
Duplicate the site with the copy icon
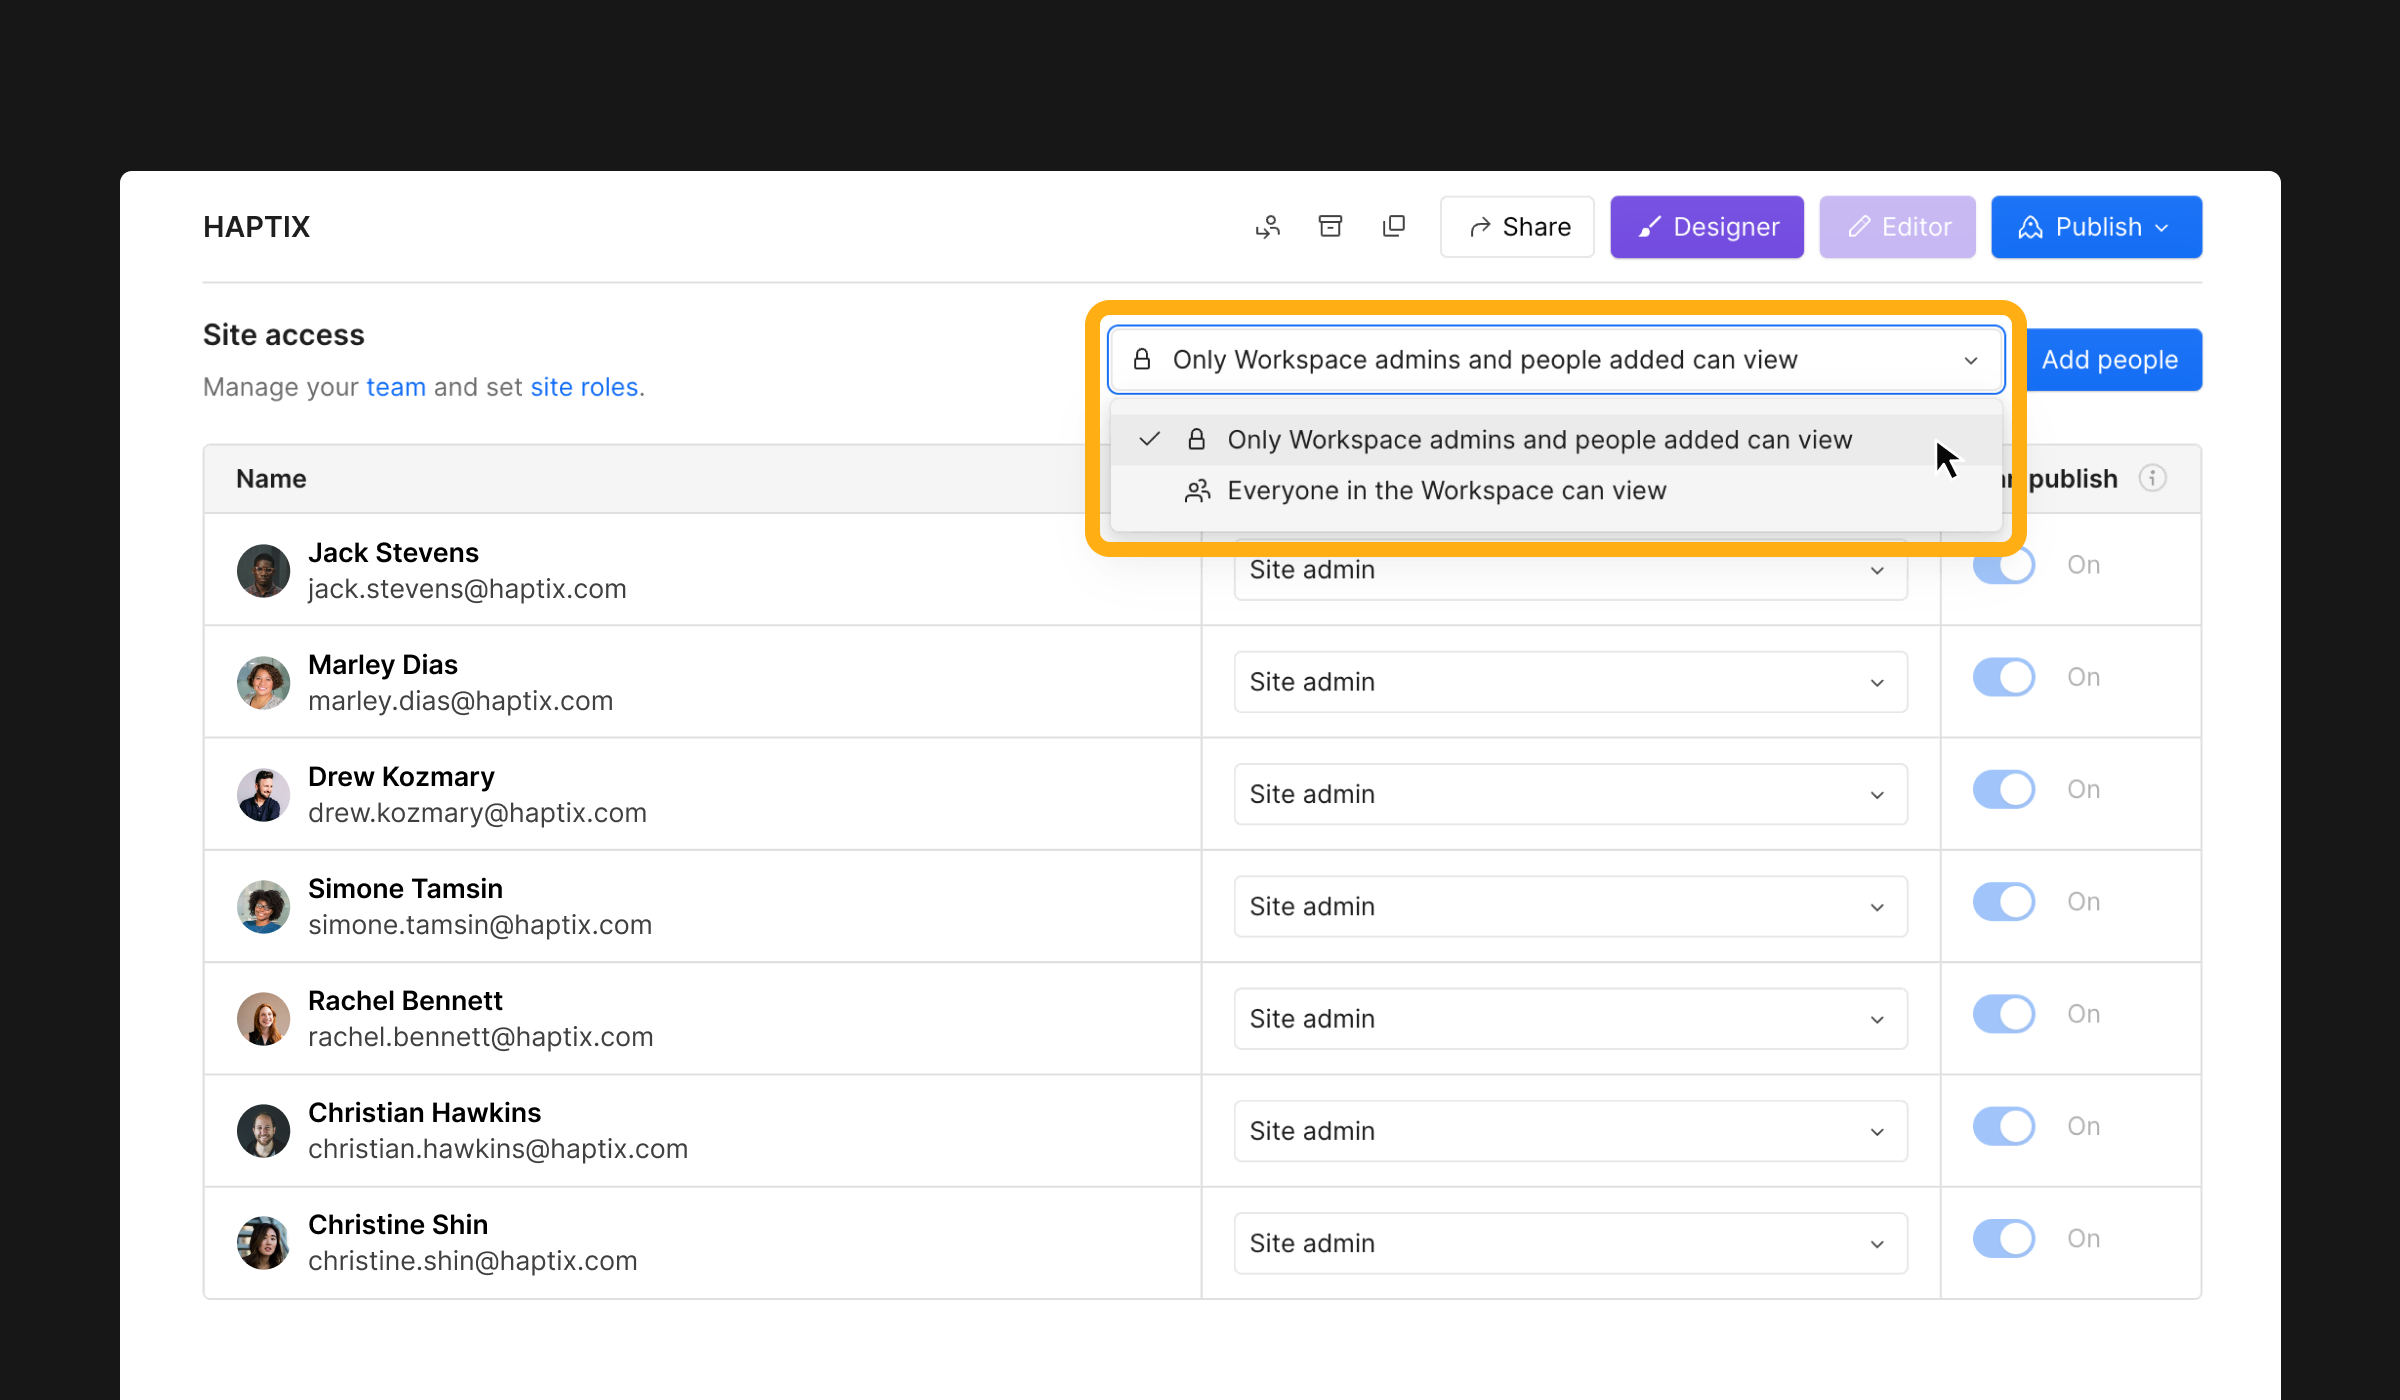[1394, 226]
